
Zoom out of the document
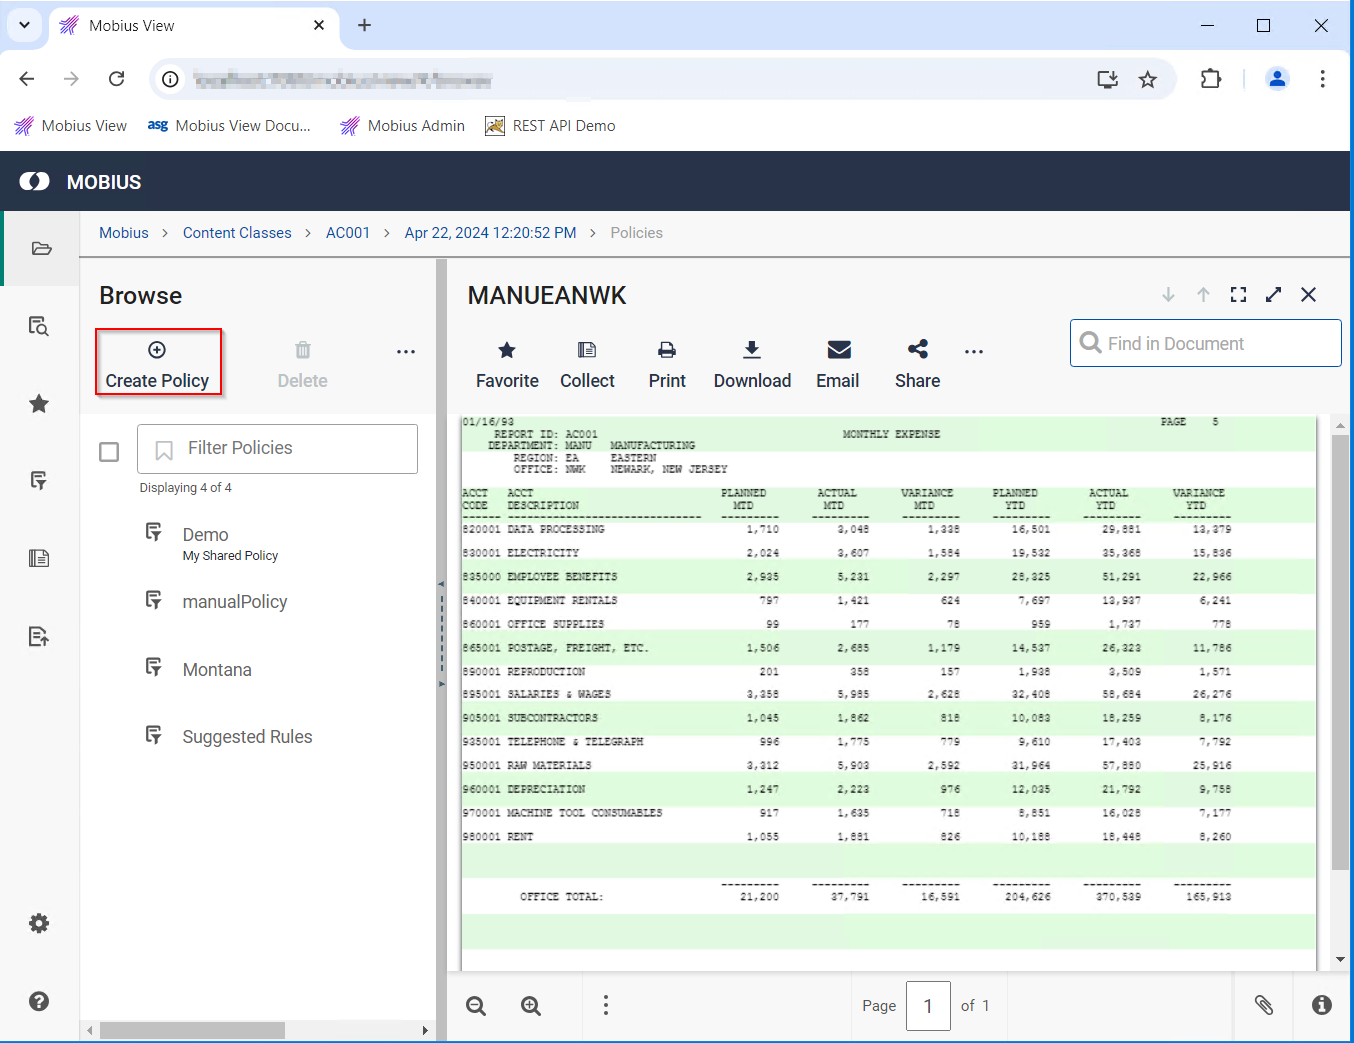(x=476, y=1006)
